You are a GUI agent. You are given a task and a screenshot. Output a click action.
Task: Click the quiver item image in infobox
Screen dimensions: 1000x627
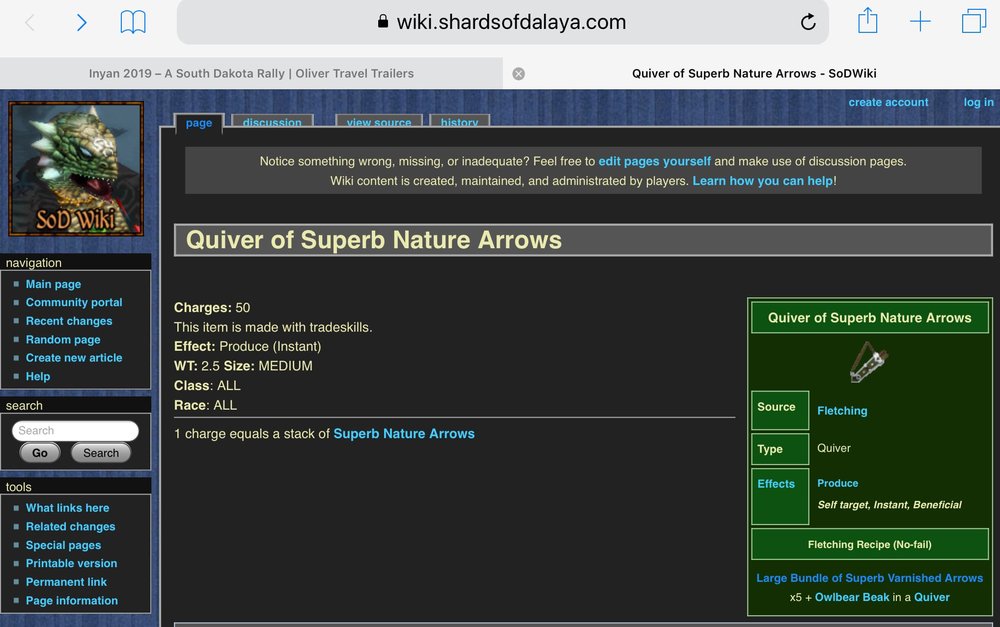(869, 362)
